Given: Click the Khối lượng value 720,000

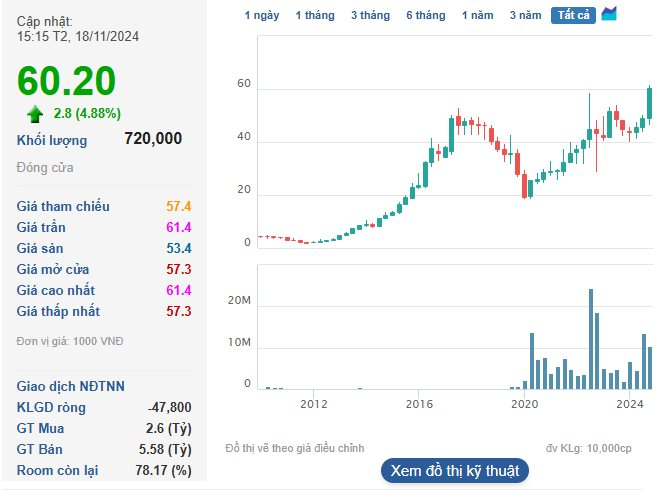Looking at the screenshot, I should tap(153, 140).
